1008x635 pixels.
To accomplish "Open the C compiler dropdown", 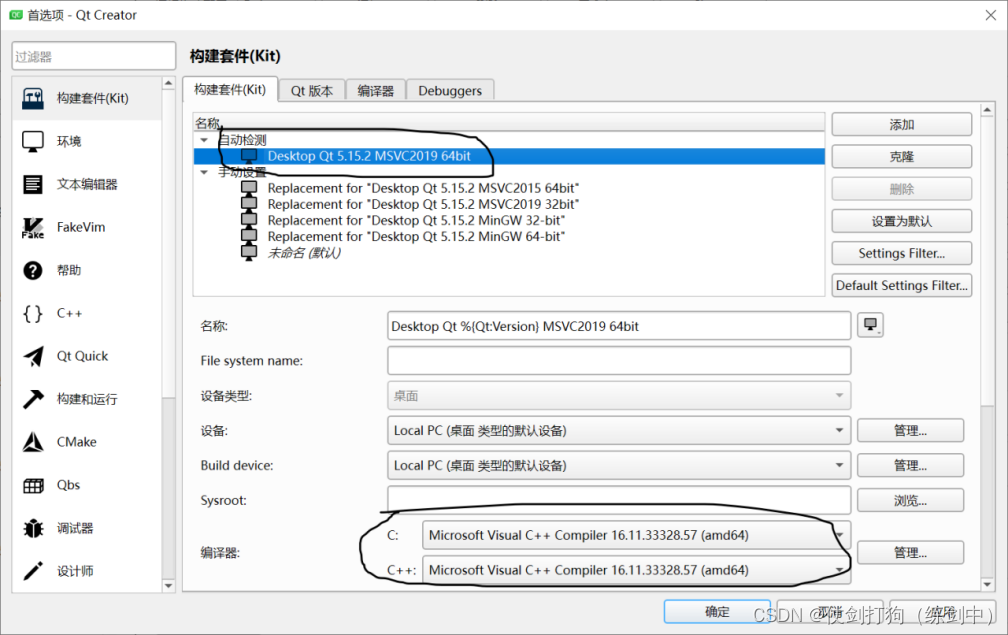I will point(636,535).
